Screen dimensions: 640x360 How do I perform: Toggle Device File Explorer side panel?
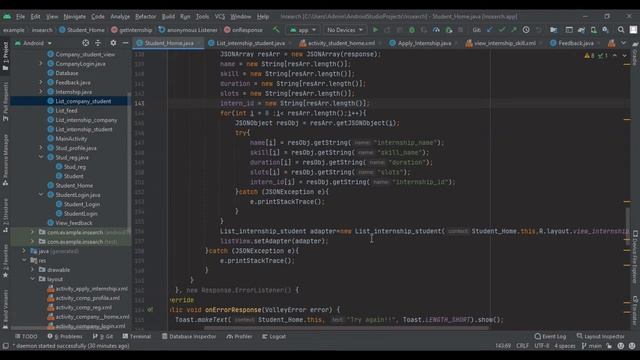point(635,257)
